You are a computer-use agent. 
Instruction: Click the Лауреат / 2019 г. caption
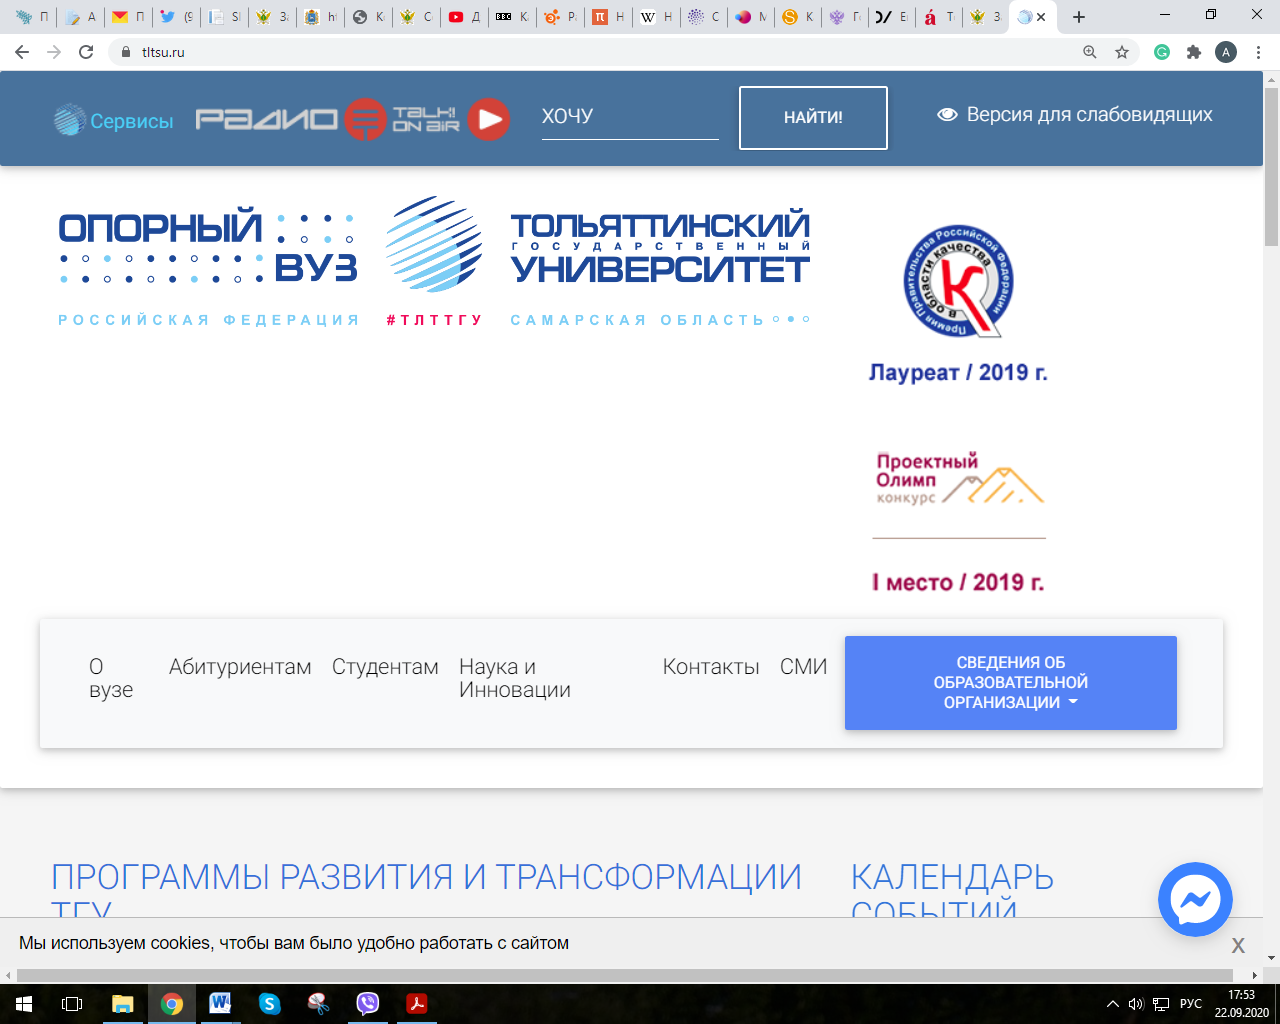[958, 373]
